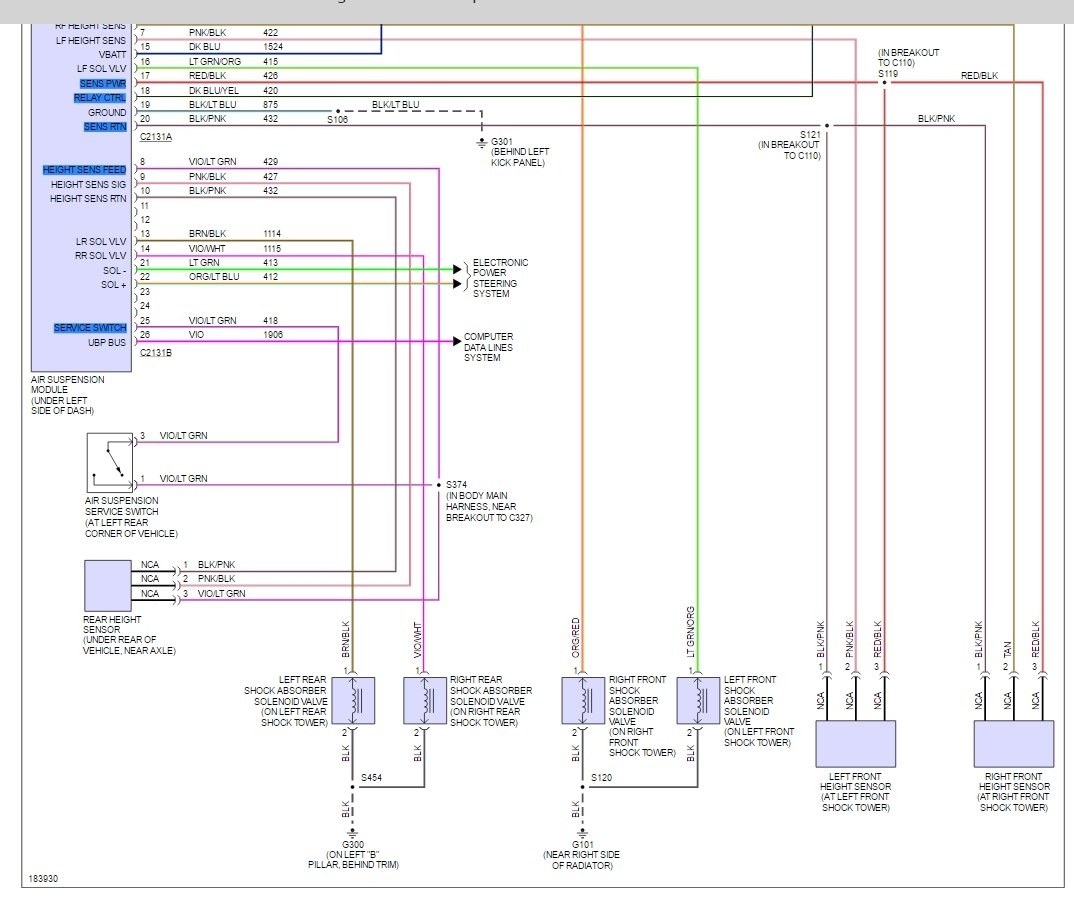Click the left front shock absorber solenoid symbol
The height and width of the screenshot is (900, 1074).
click(698, 700)
